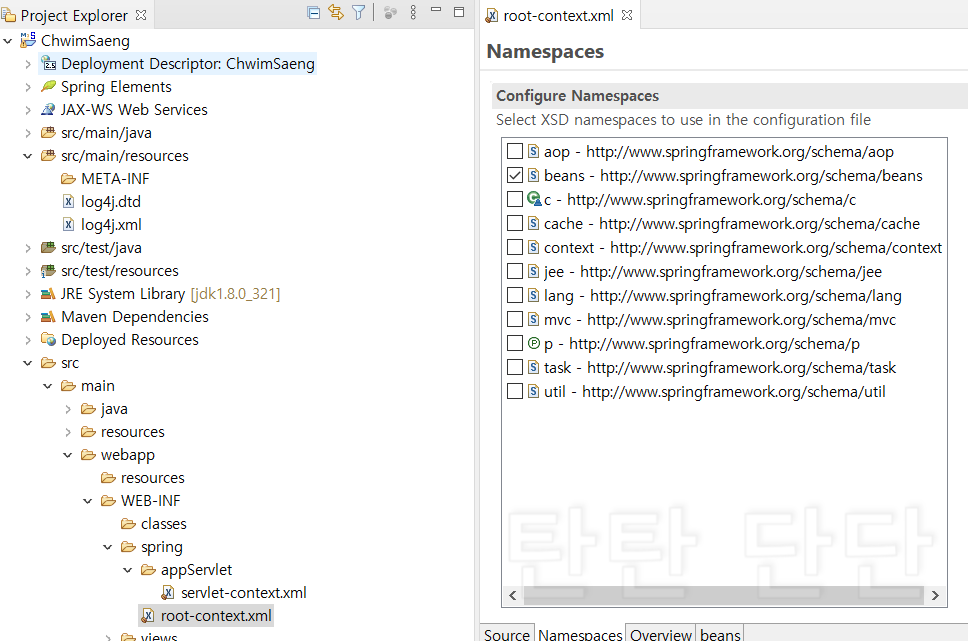The height and width of the screenshot is (641, 968).
Task: Select the root-context.xml editor tab
Action: [x=559, y=15]
